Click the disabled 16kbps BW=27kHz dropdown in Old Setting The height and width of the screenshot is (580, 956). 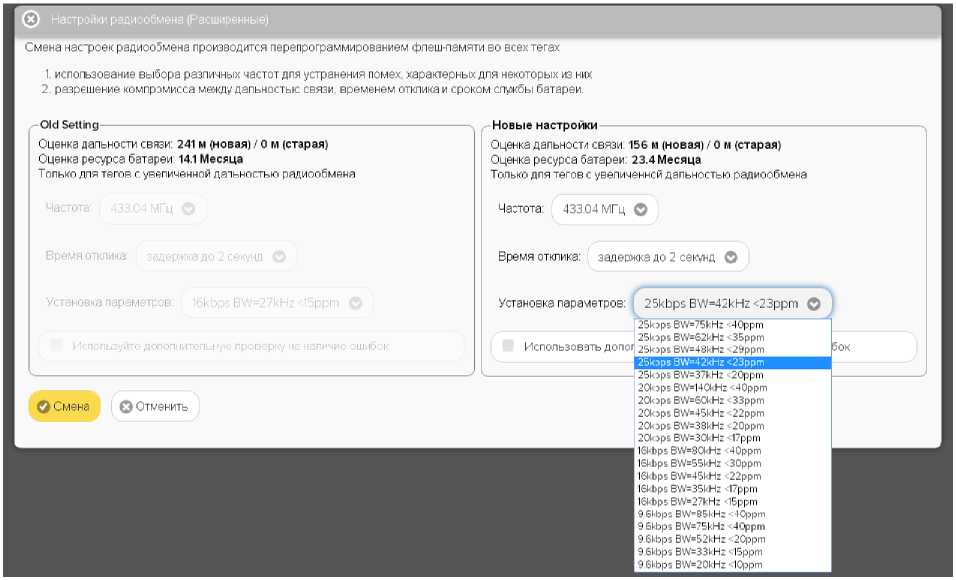click(277, 303)
